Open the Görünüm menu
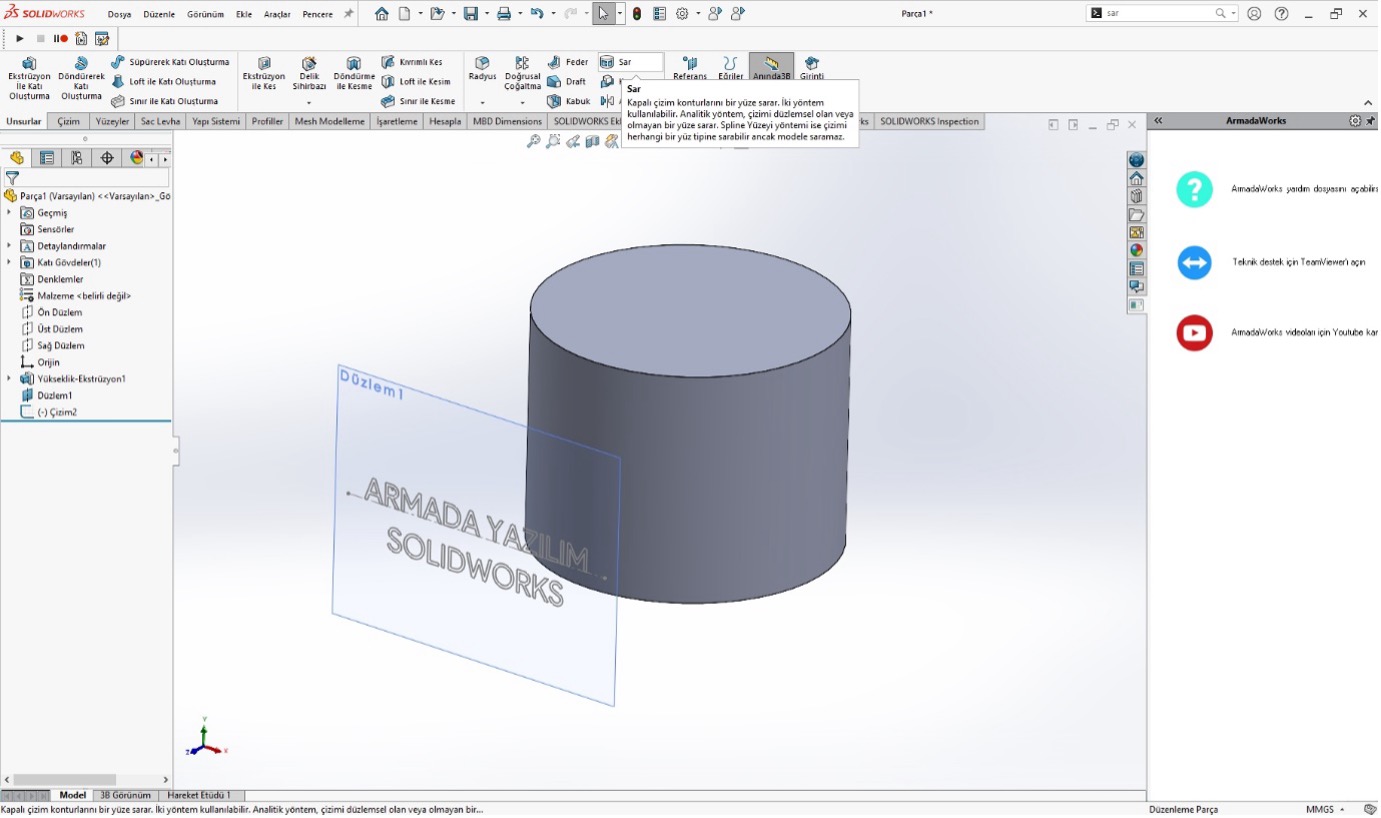1381x818 pixels. (205, 14)
